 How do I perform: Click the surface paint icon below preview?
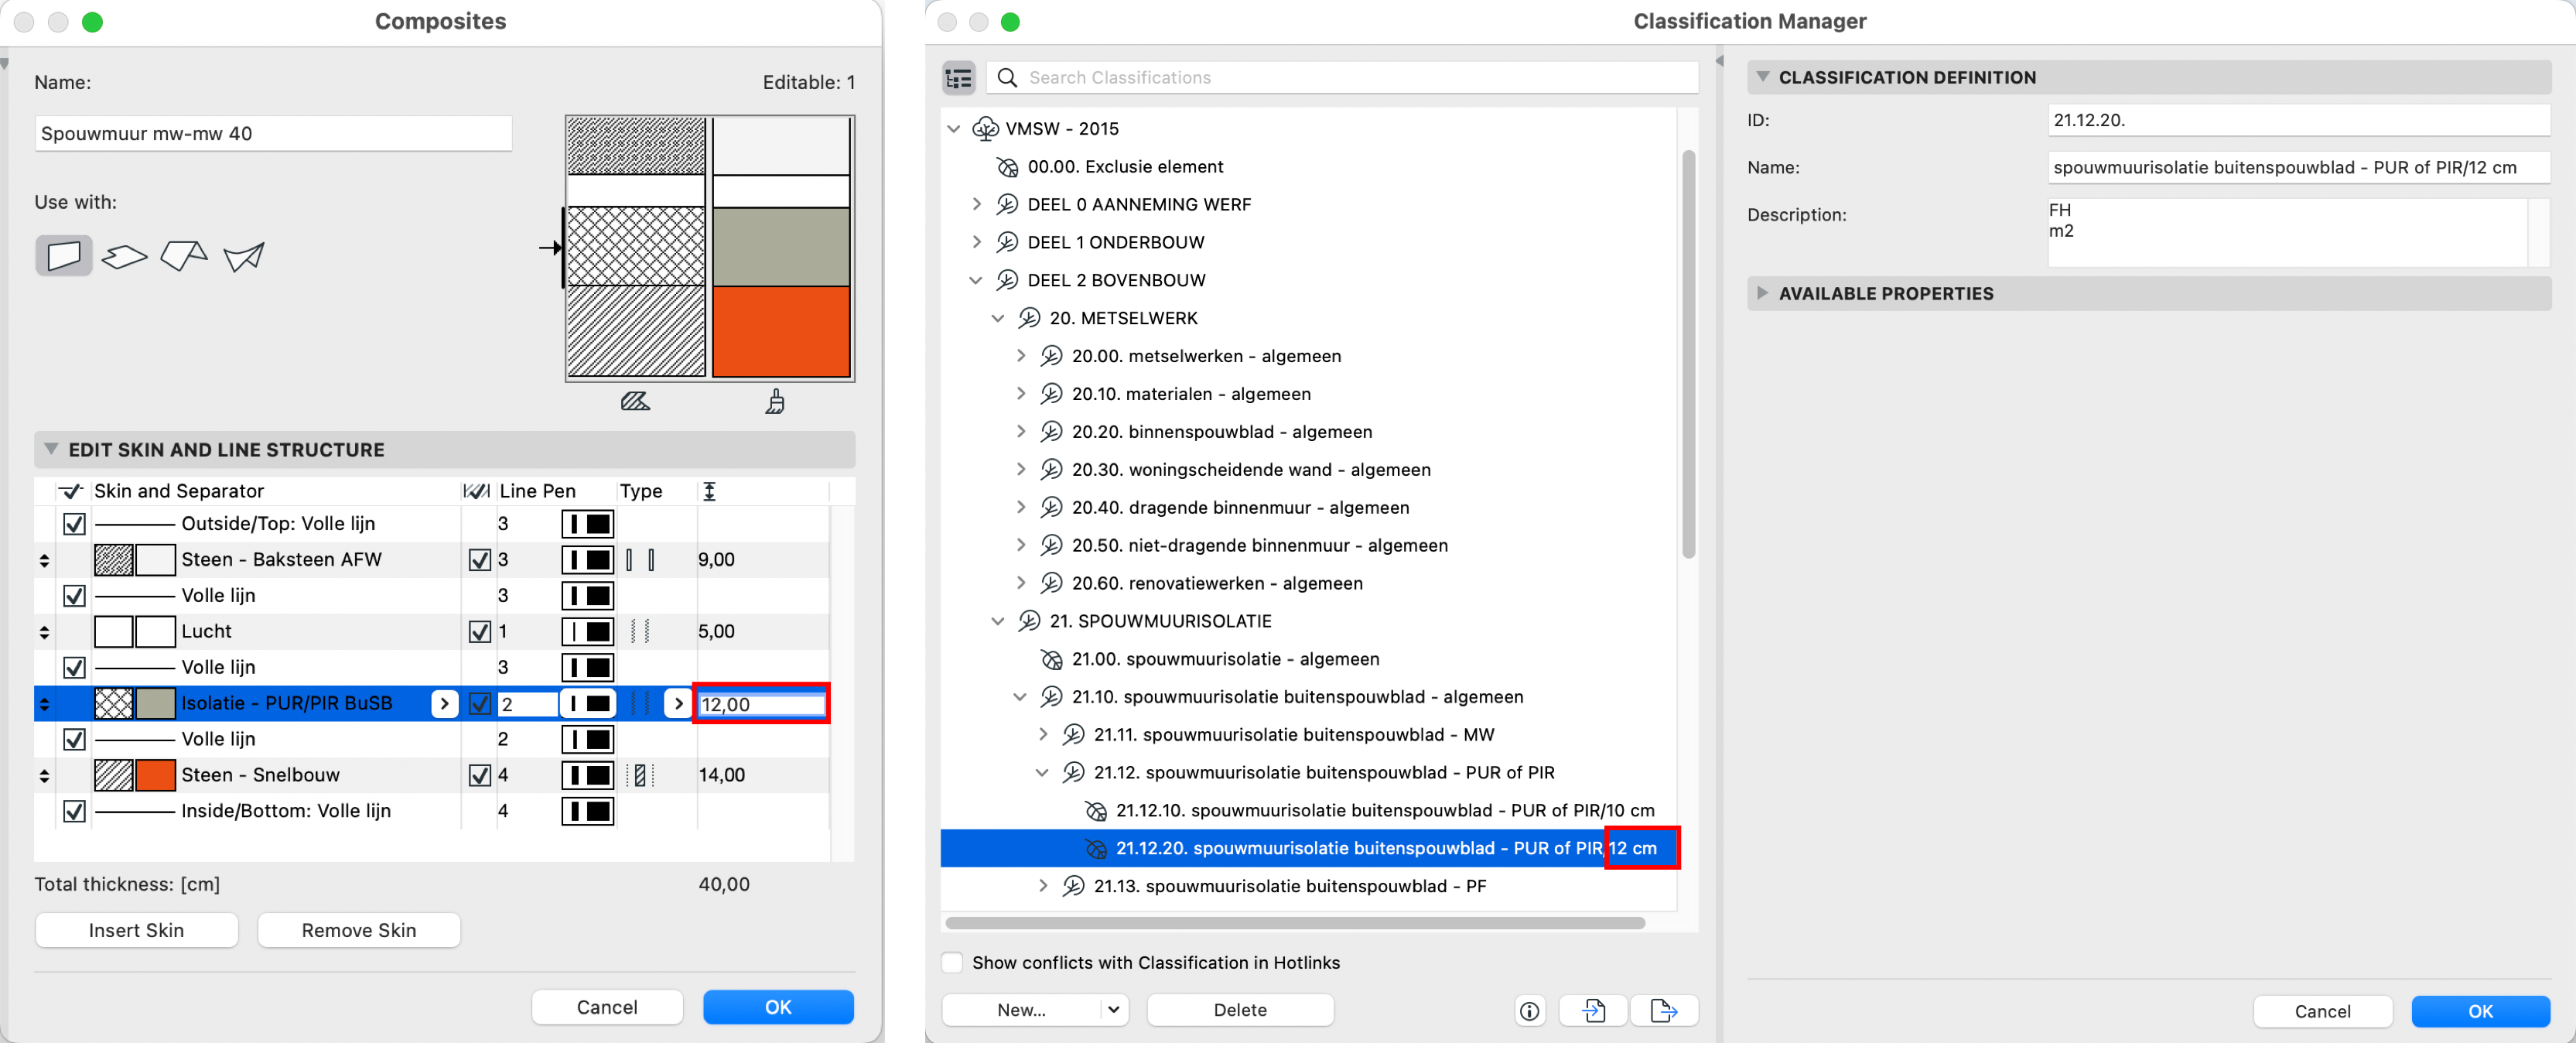[775, 402]
